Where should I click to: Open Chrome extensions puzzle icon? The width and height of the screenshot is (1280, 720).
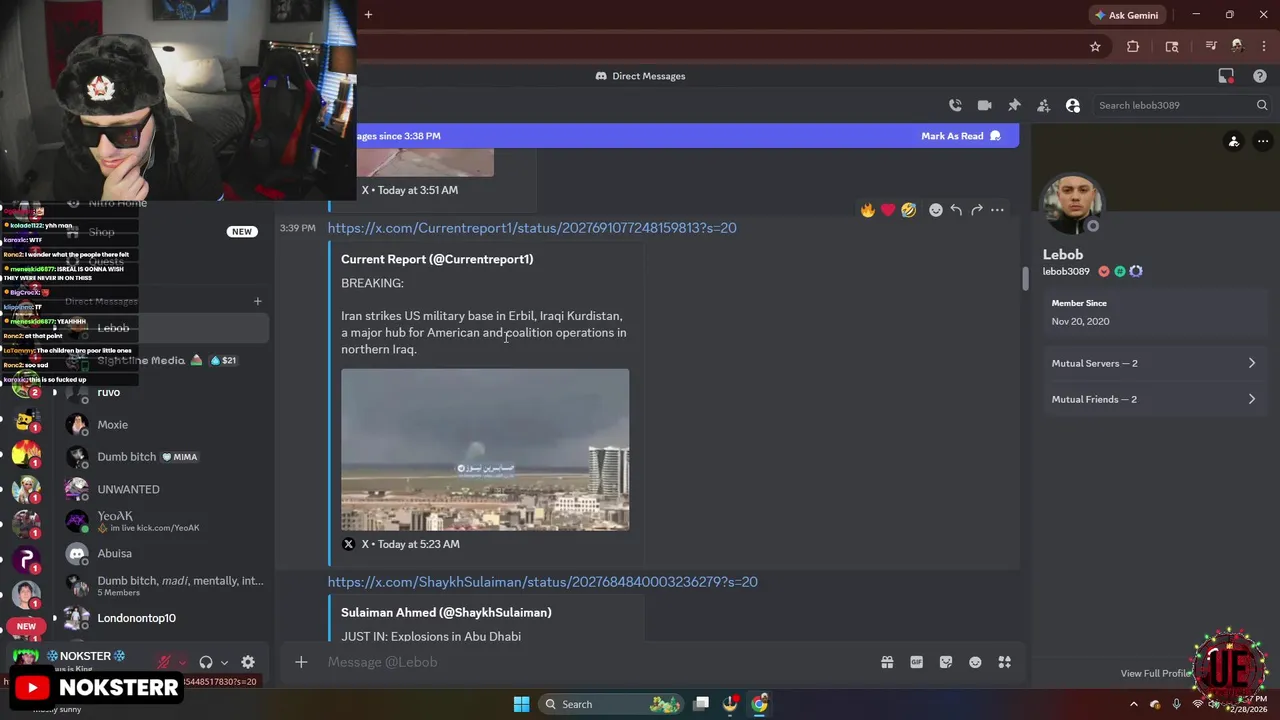[1133, 46]
